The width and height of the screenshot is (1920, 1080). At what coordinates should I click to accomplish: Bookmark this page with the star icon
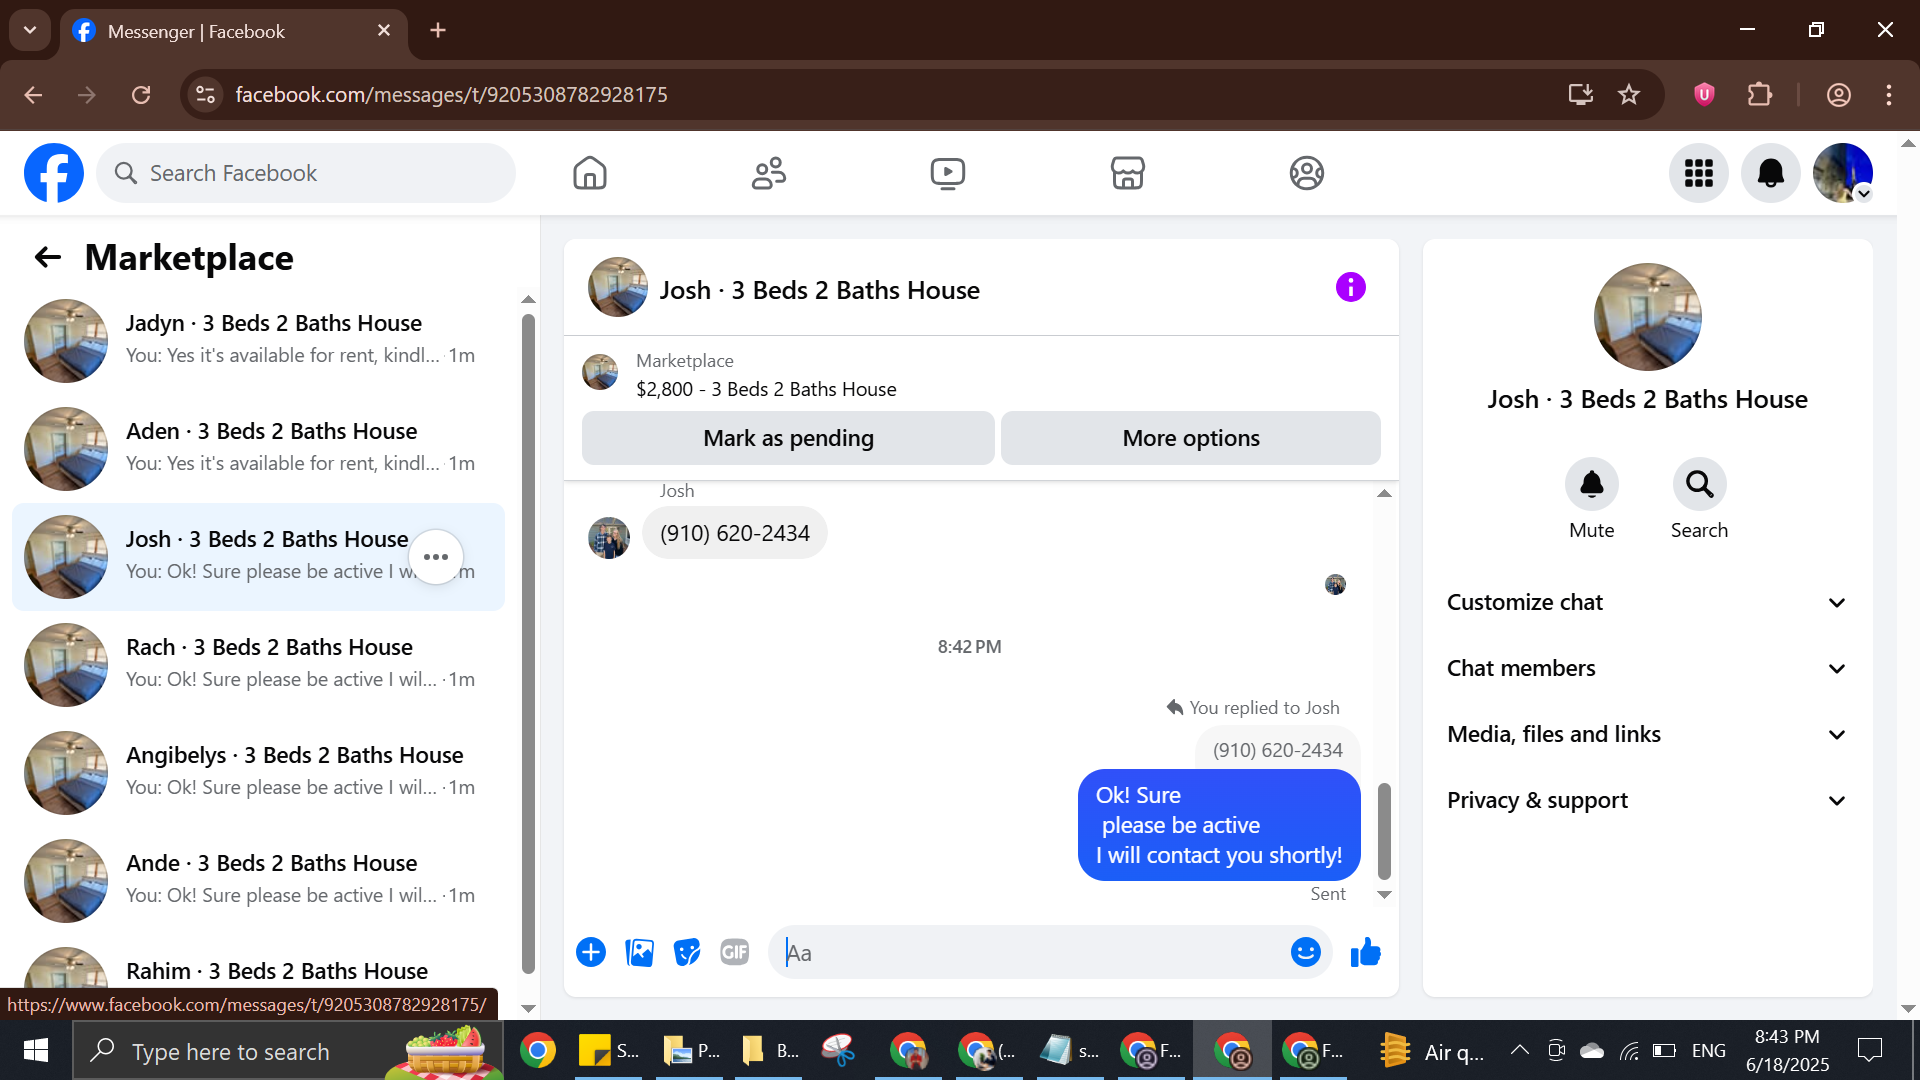pyautogui.click(x=1629, y=94)
